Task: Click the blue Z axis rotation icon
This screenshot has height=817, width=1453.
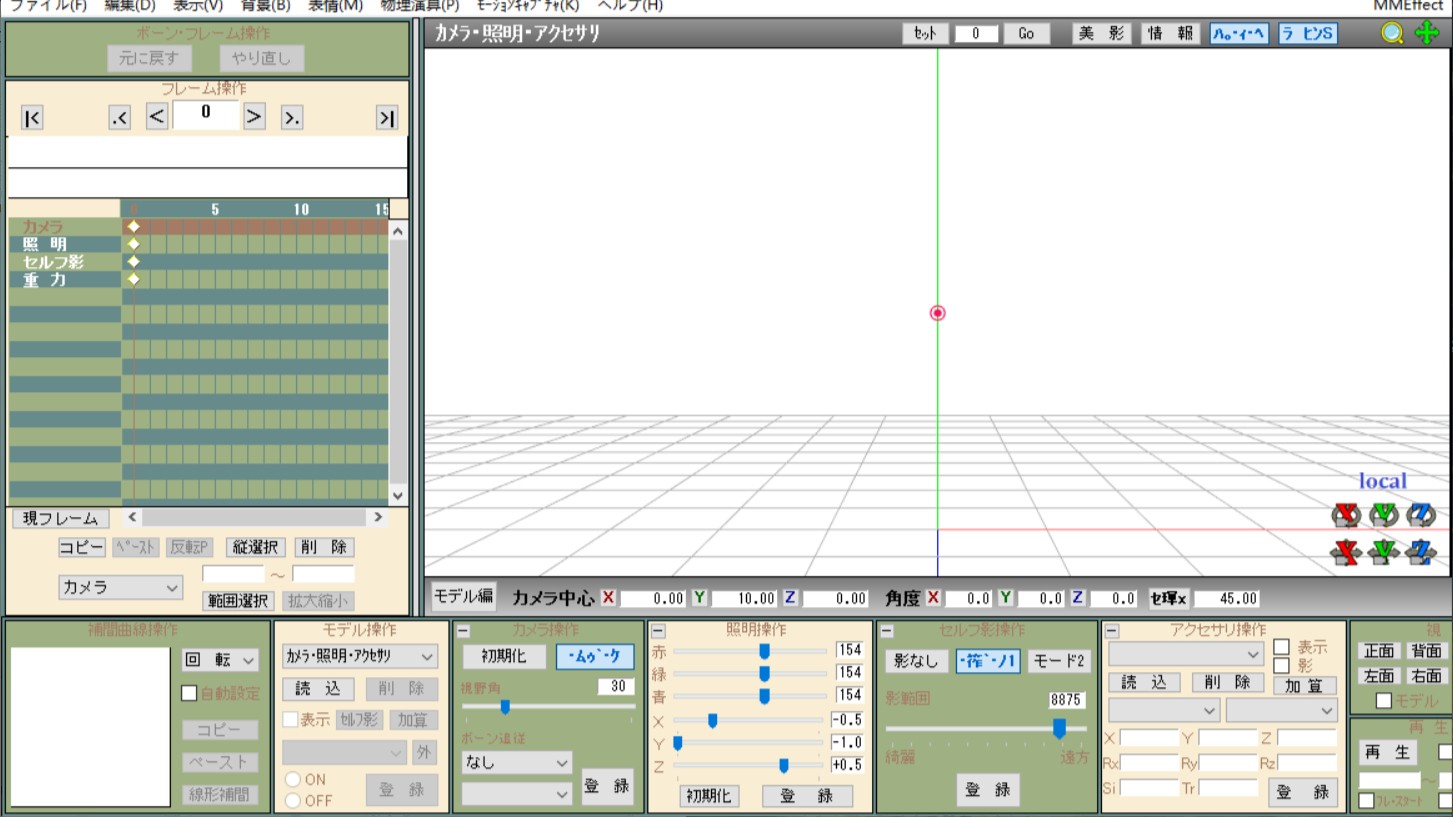Action: [x=1420, y=515]
